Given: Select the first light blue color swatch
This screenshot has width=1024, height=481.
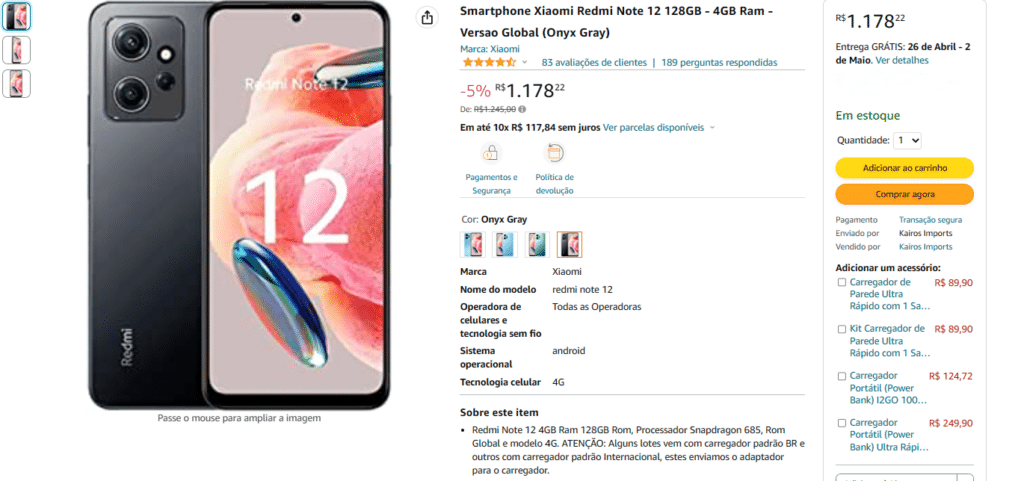Looking at the screenshot, I should click(x=473, y=245).
